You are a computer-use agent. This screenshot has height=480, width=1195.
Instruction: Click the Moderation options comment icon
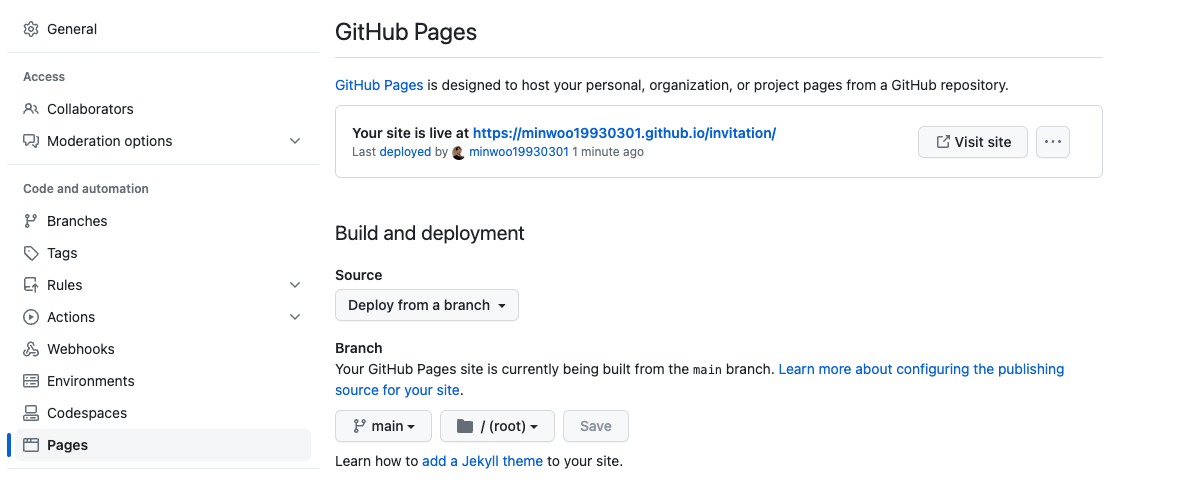click(30, 141)
